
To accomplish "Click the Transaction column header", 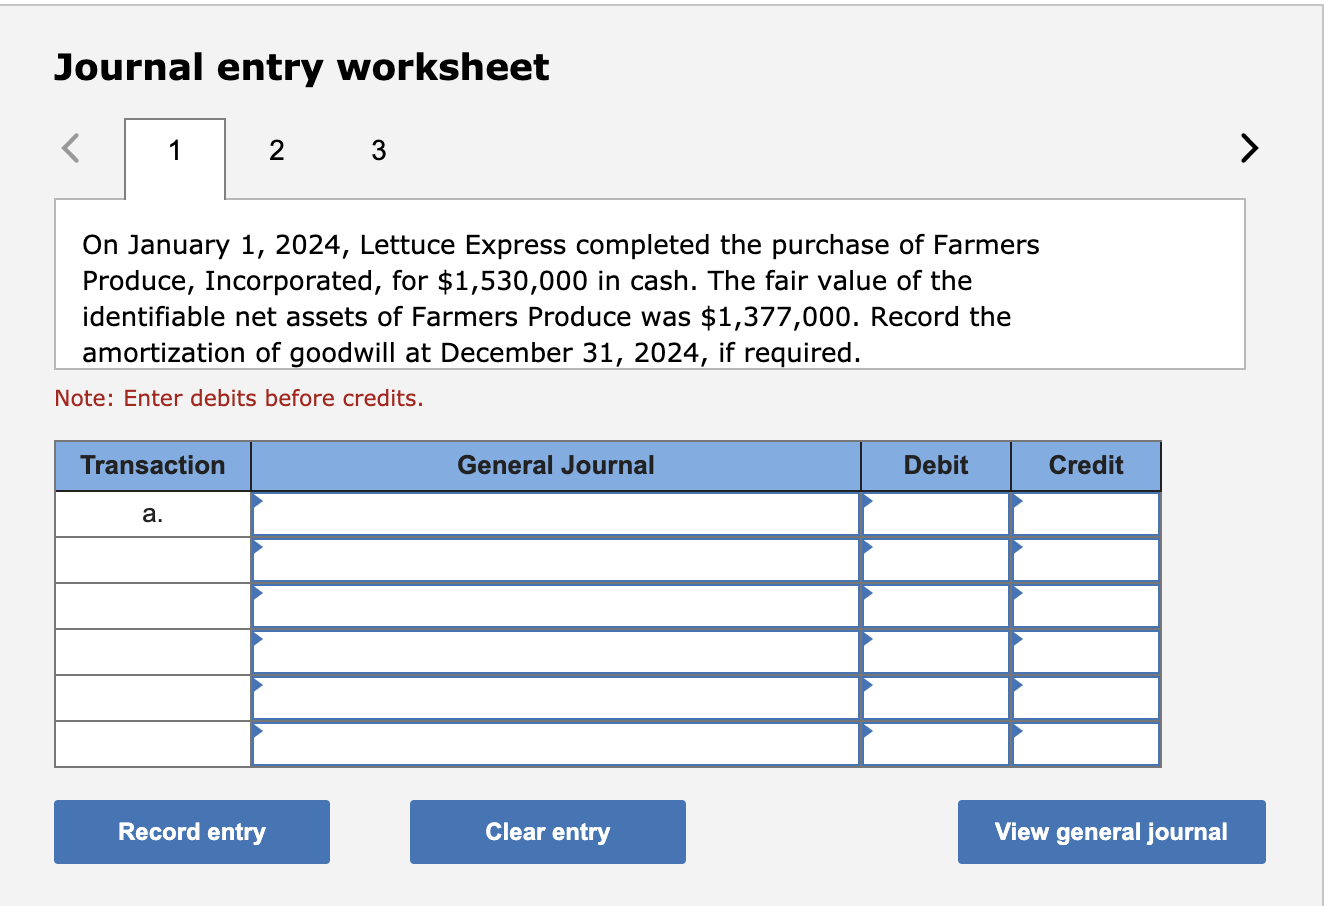I will [x=151, y=465].
